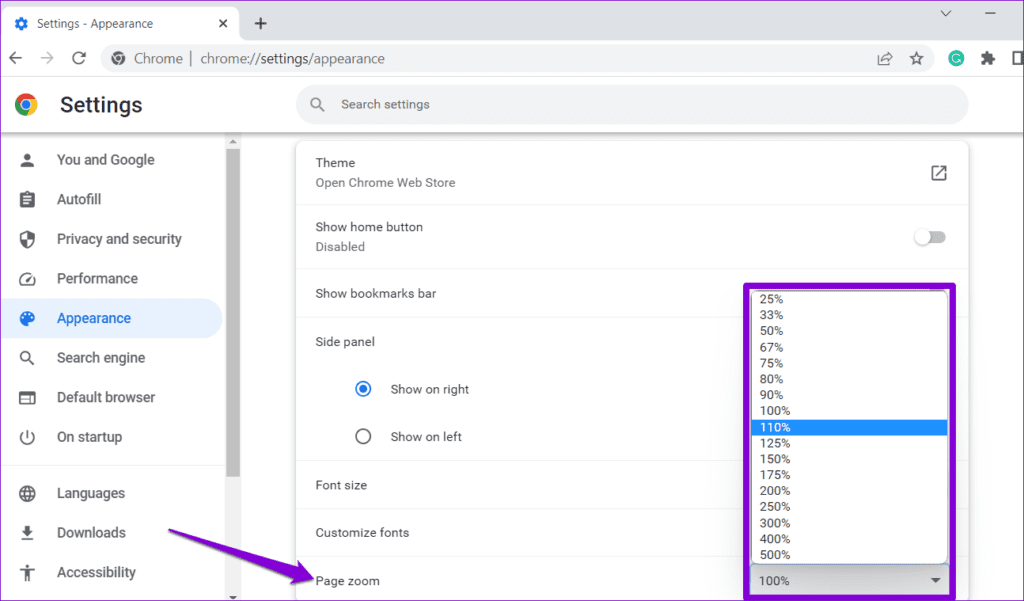The height and width of the screenshot is (601, 1024).
Task: Click the tab search chevron in title bar
Action: click(946, 13)
